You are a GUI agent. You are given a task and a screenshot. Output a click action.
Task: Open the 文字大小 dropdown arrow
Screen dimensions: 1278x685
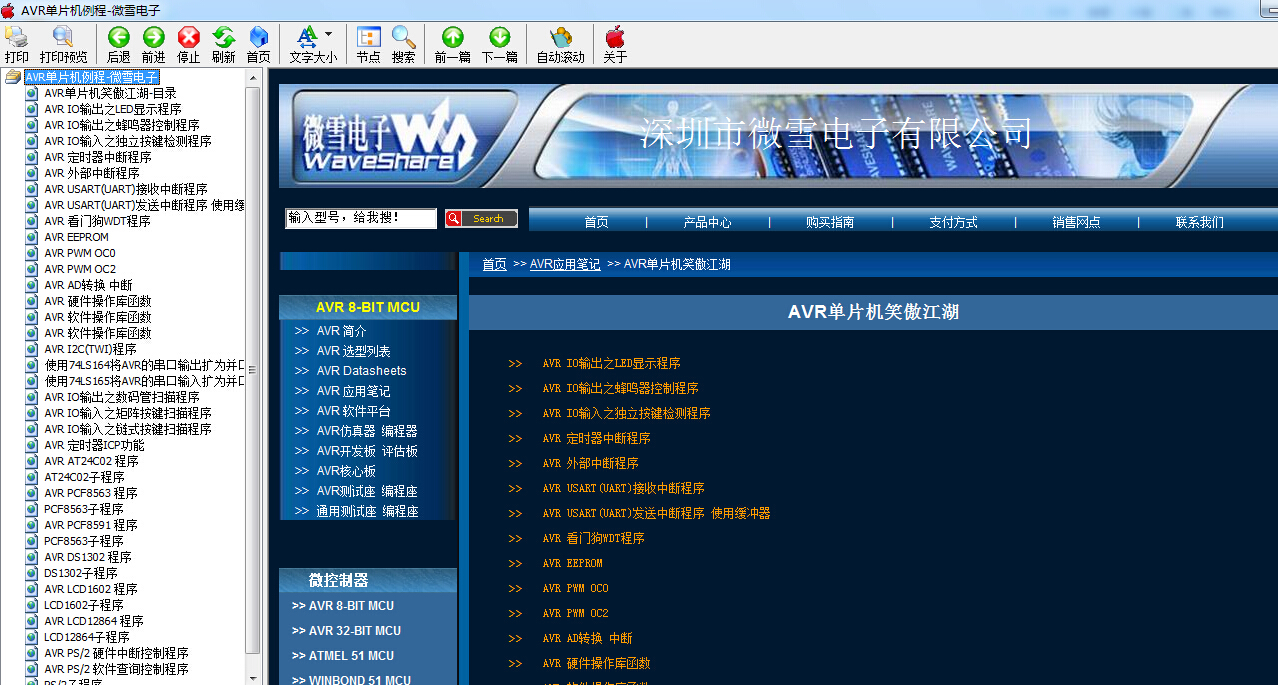tap(328, 35)
